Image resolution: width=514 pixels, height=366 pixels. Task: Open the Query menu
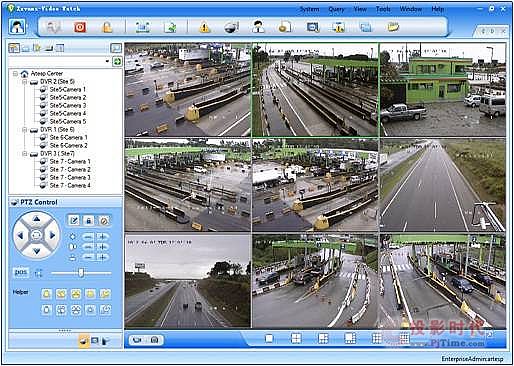click(x=336, y=9)
